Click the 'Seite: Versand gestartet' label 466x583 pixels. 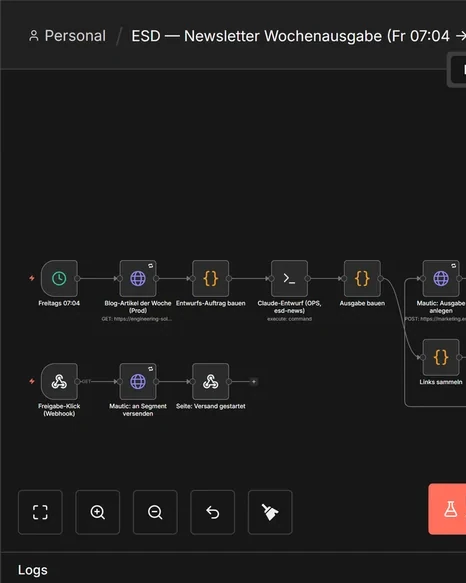point(210,406)
